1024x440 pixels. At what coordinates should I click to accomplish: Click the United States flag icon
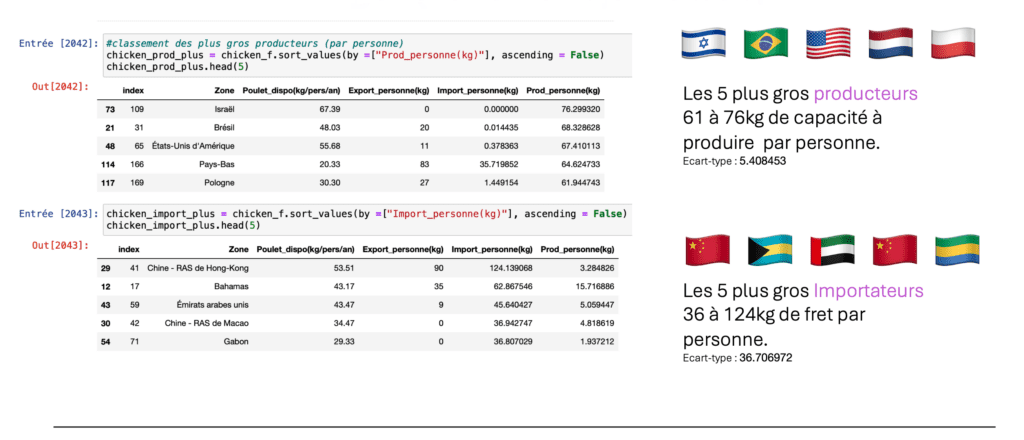(x=828, y=43)
